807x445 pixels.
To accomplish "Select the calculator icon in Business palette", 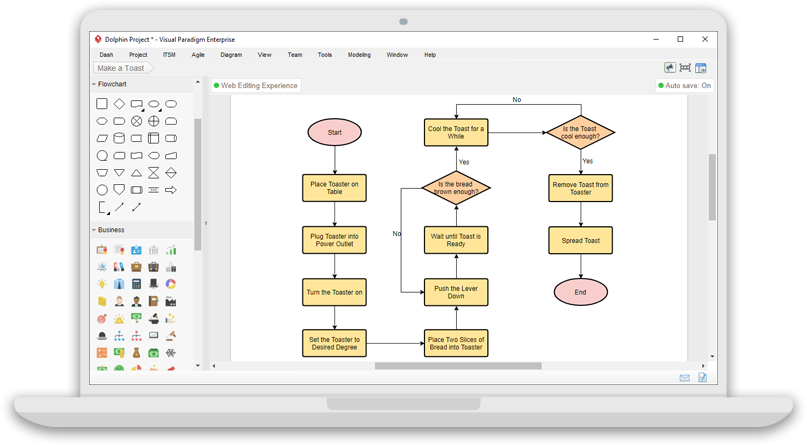I will pyautogui.click(x=136, y=284).
